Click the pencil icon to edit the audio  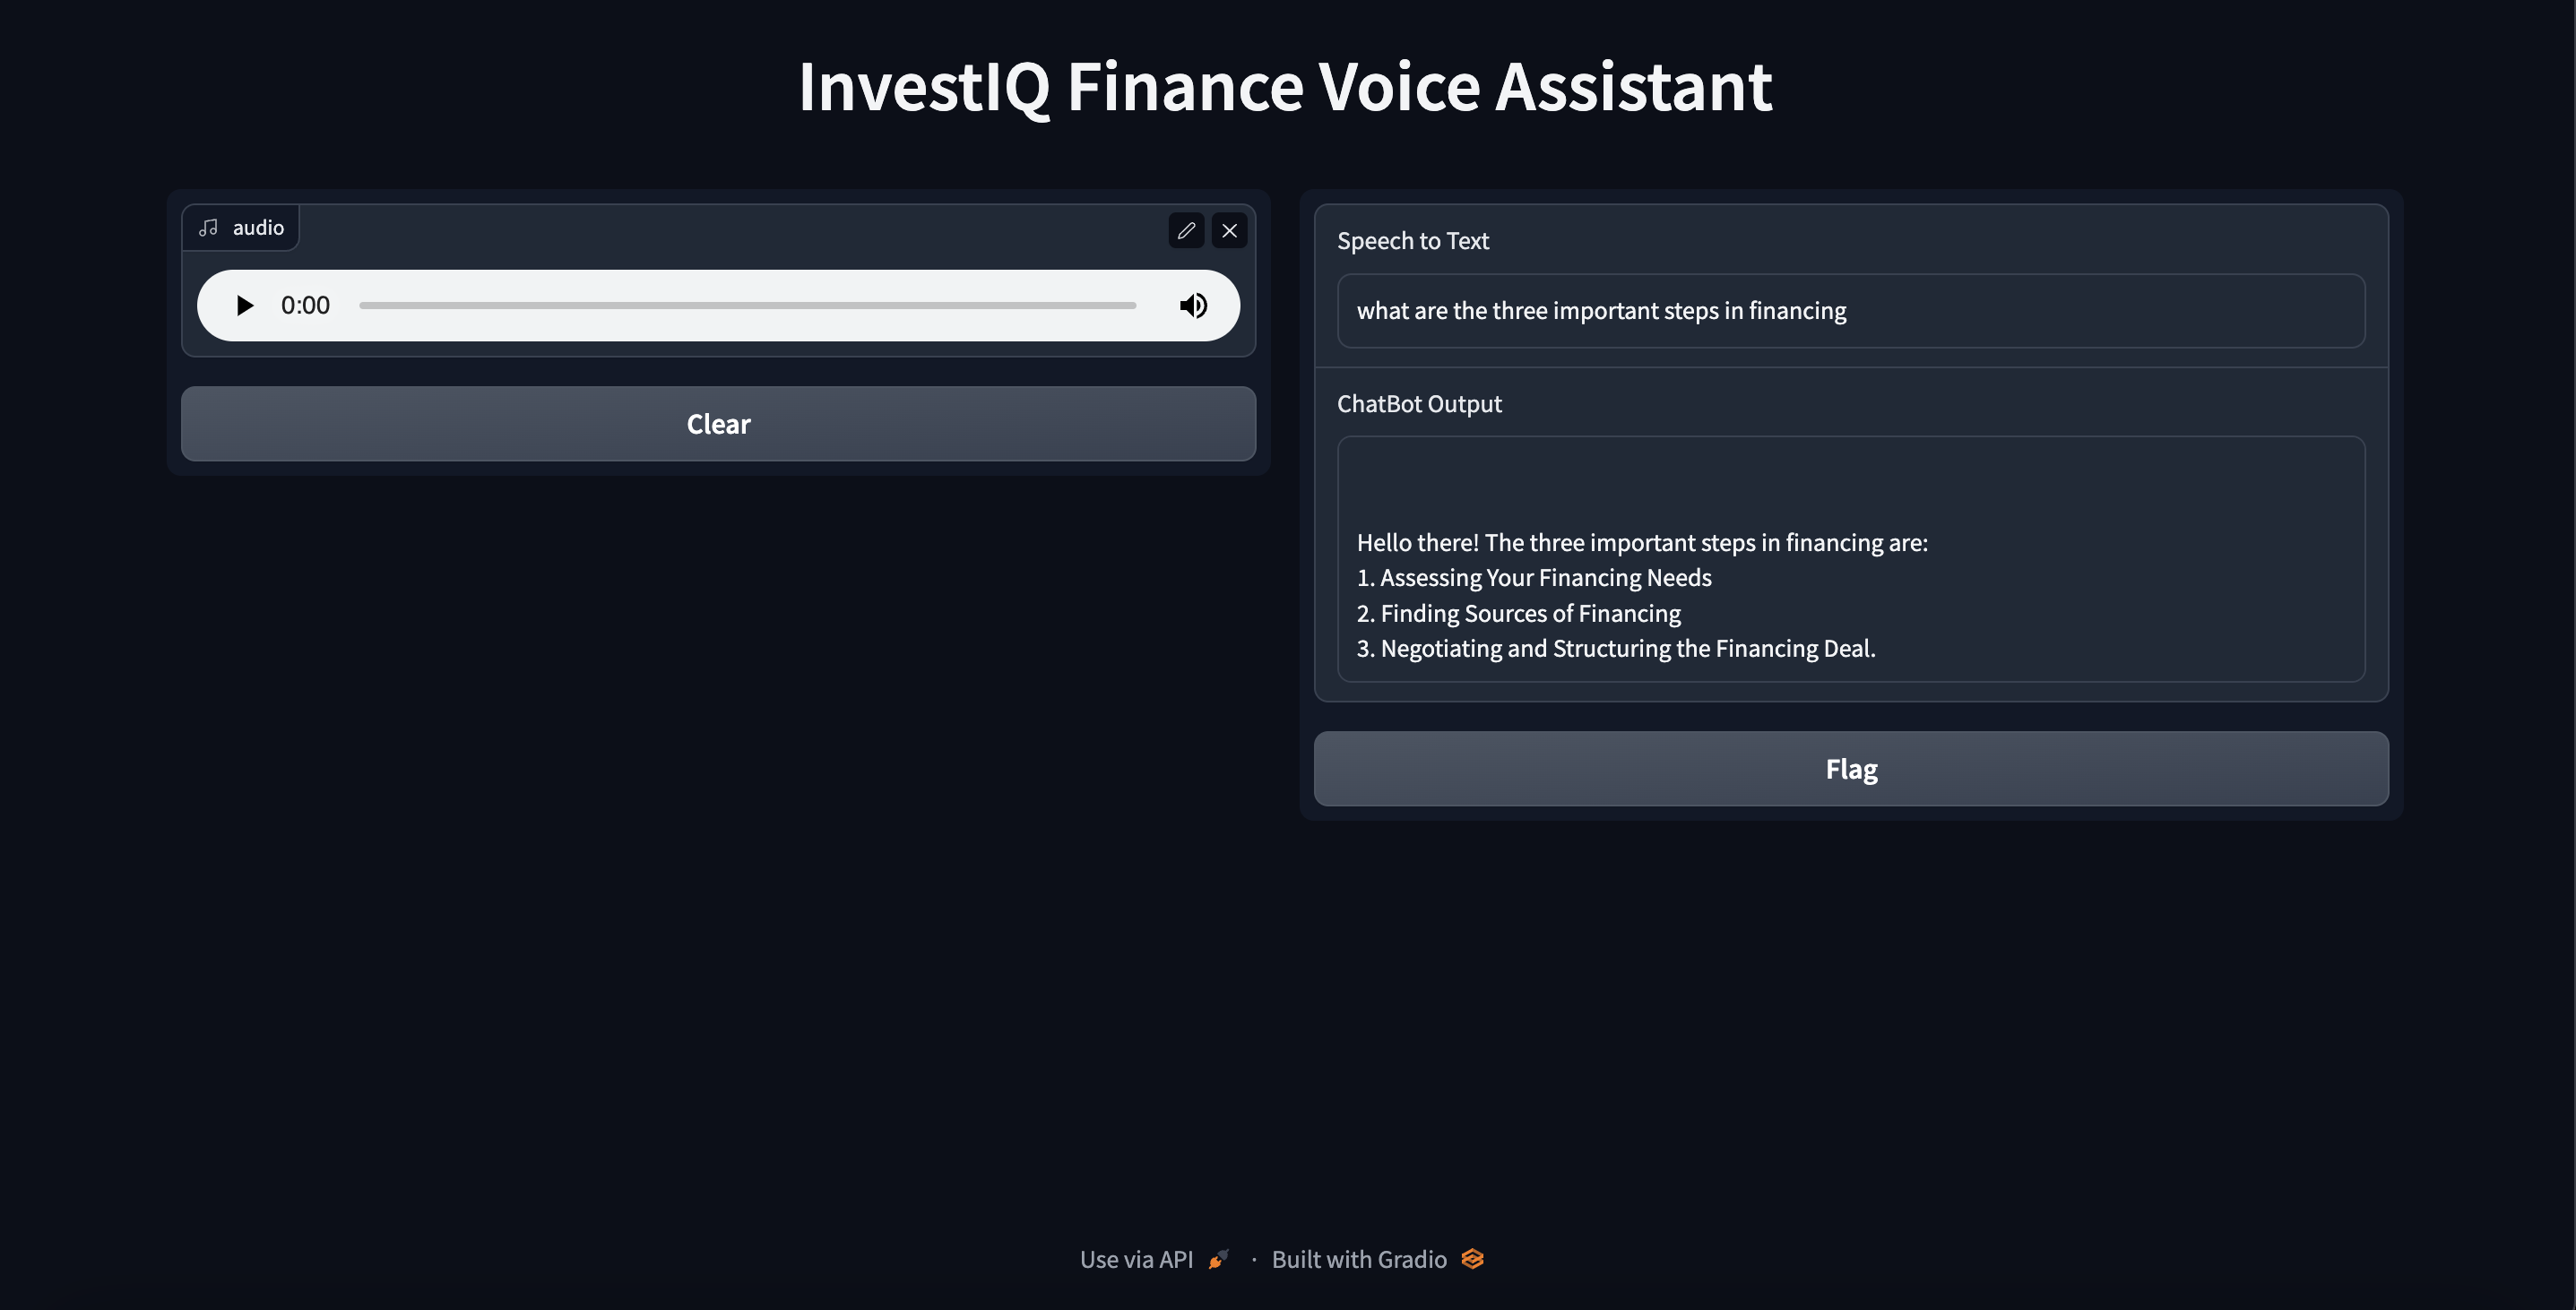[x=1186, y=230]
